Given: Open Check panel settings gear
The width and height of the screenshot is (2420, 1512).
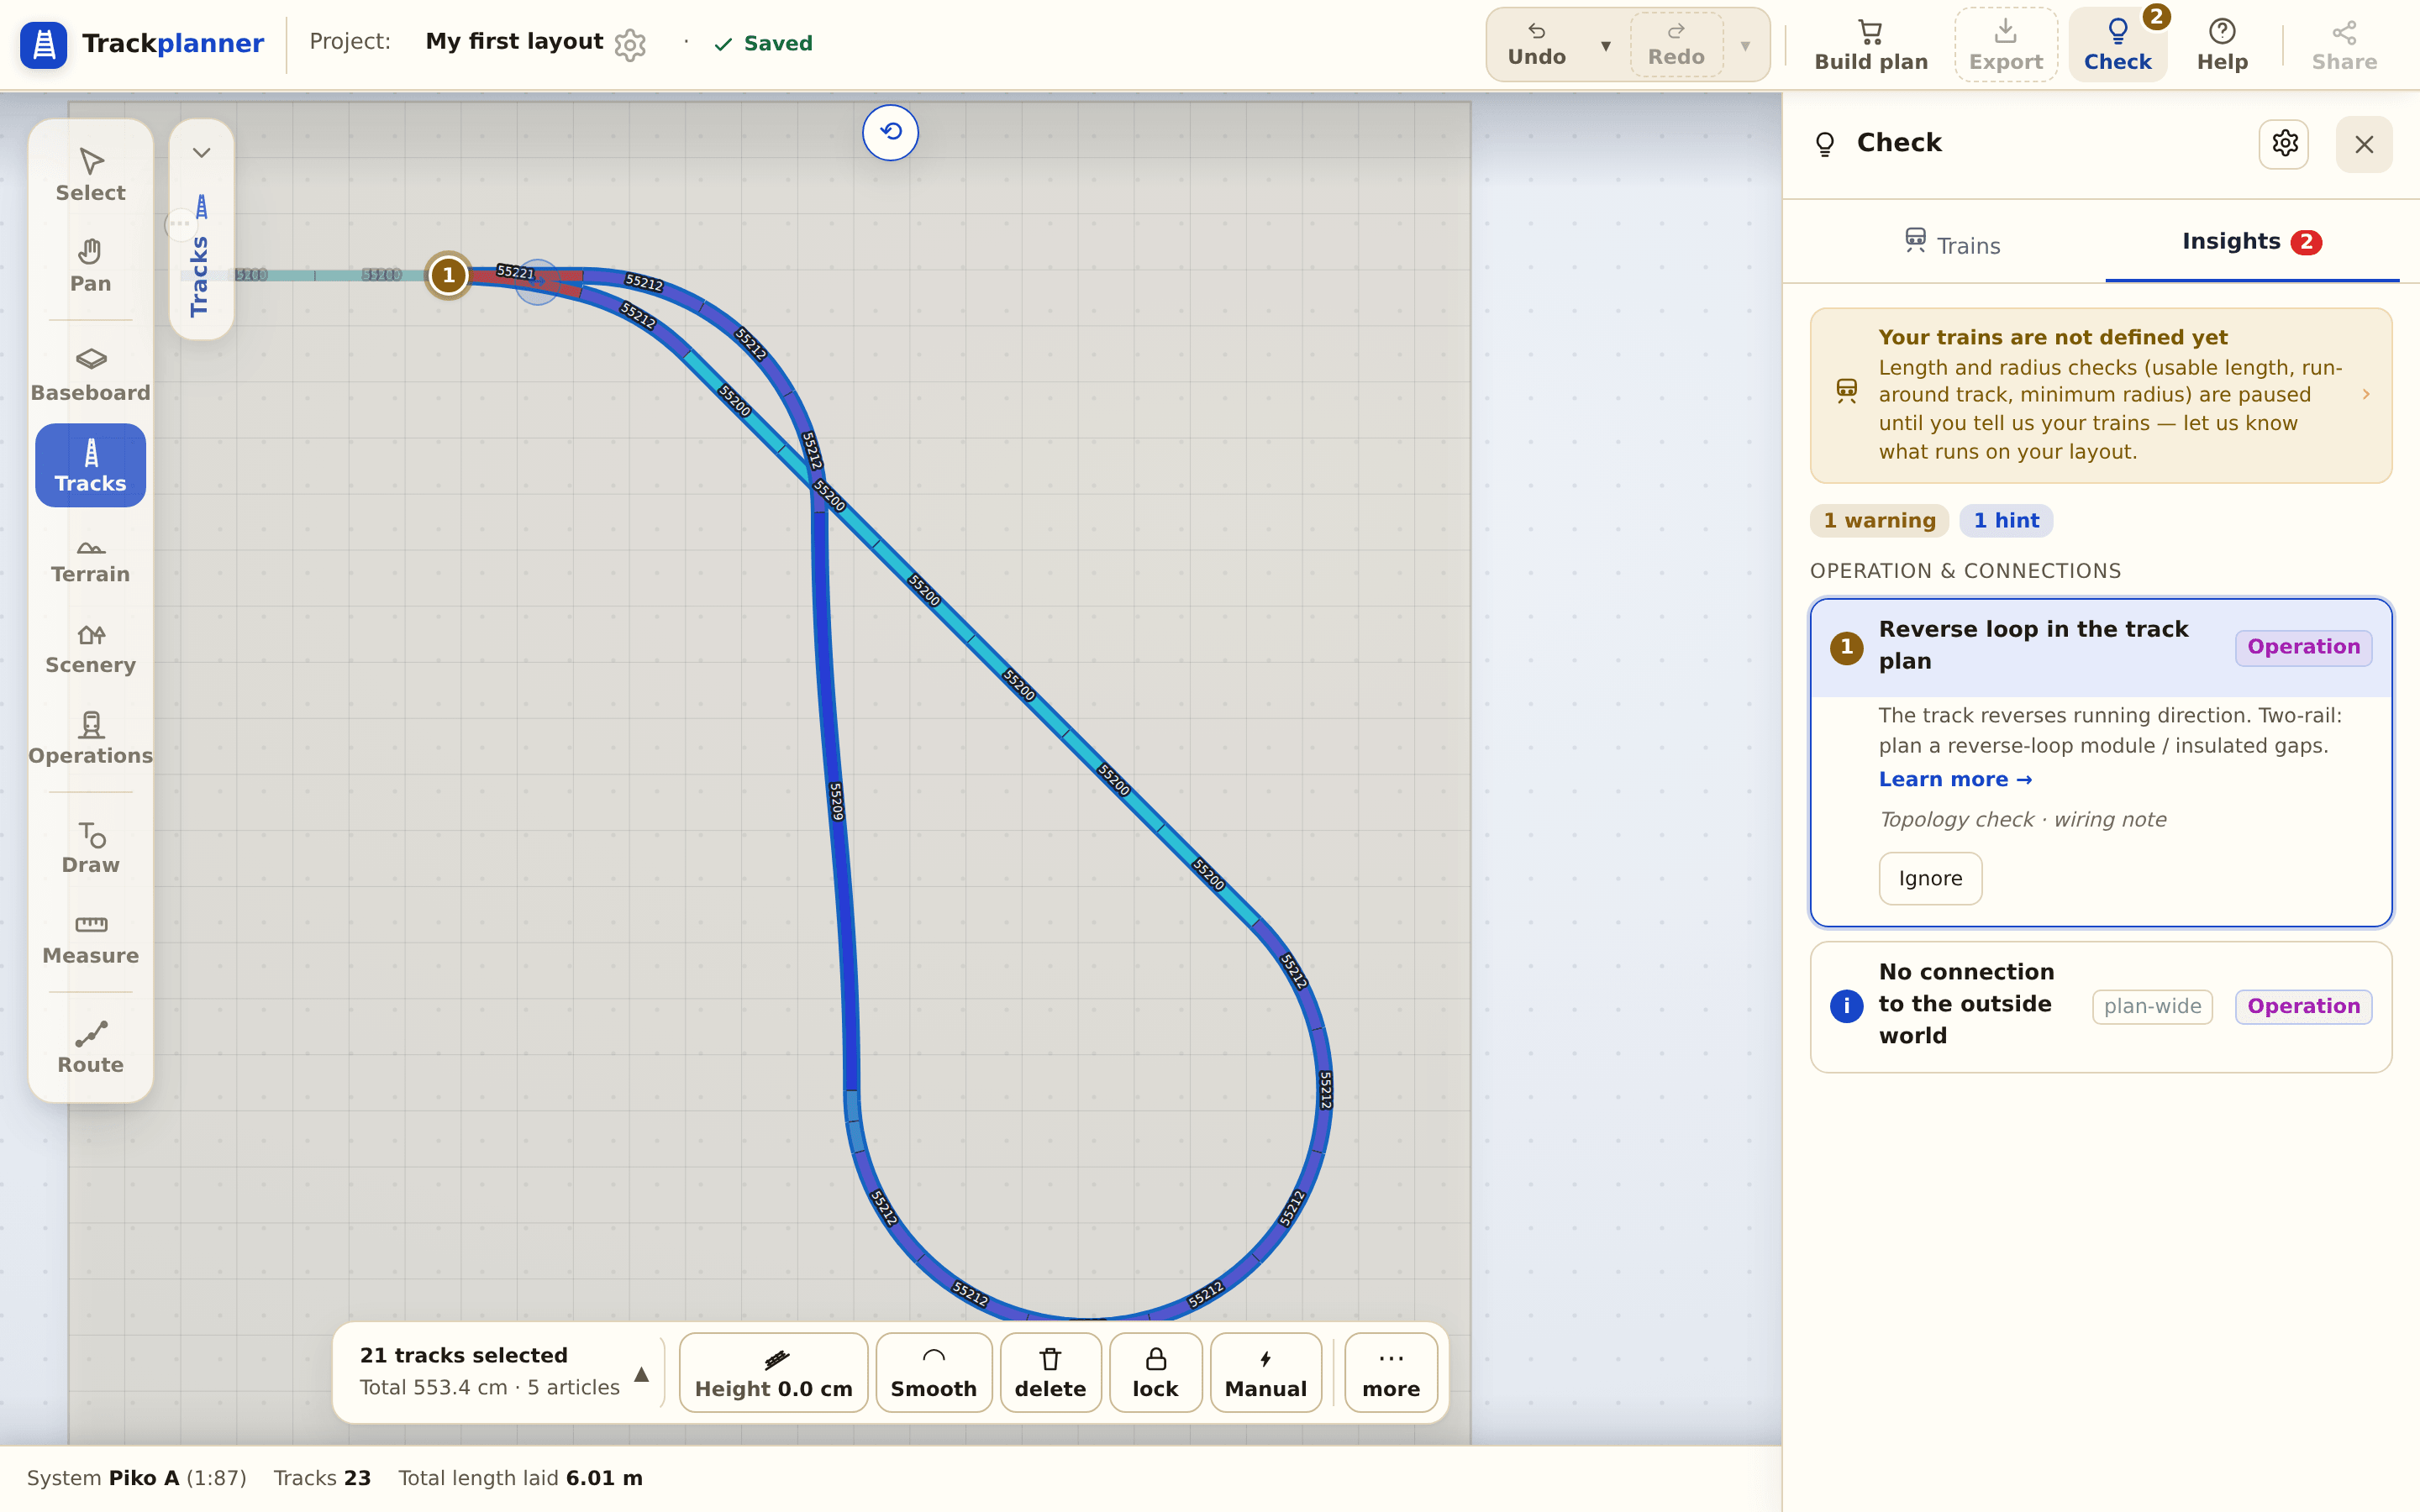Looking at the screenshot, I should tap(2284, 144).
